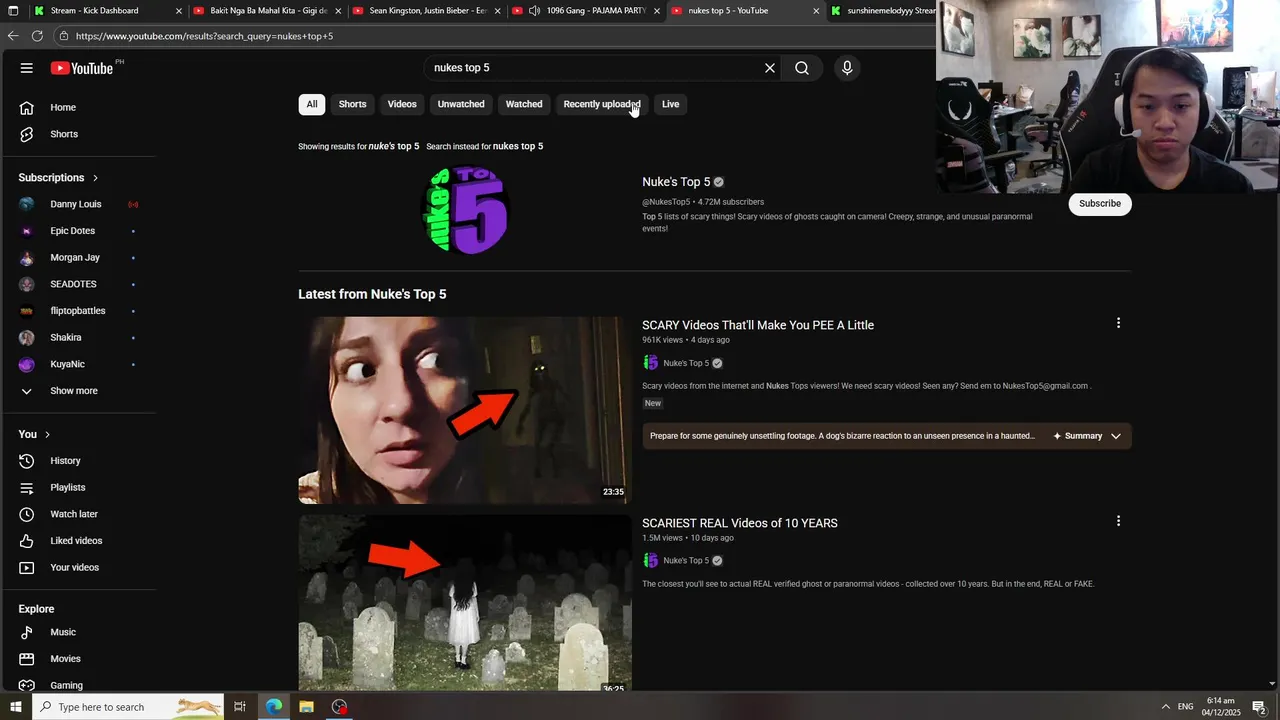This screenshot has height=720, width=1280.
Task: Select the Videos filter chip
Action: point(402,104)
